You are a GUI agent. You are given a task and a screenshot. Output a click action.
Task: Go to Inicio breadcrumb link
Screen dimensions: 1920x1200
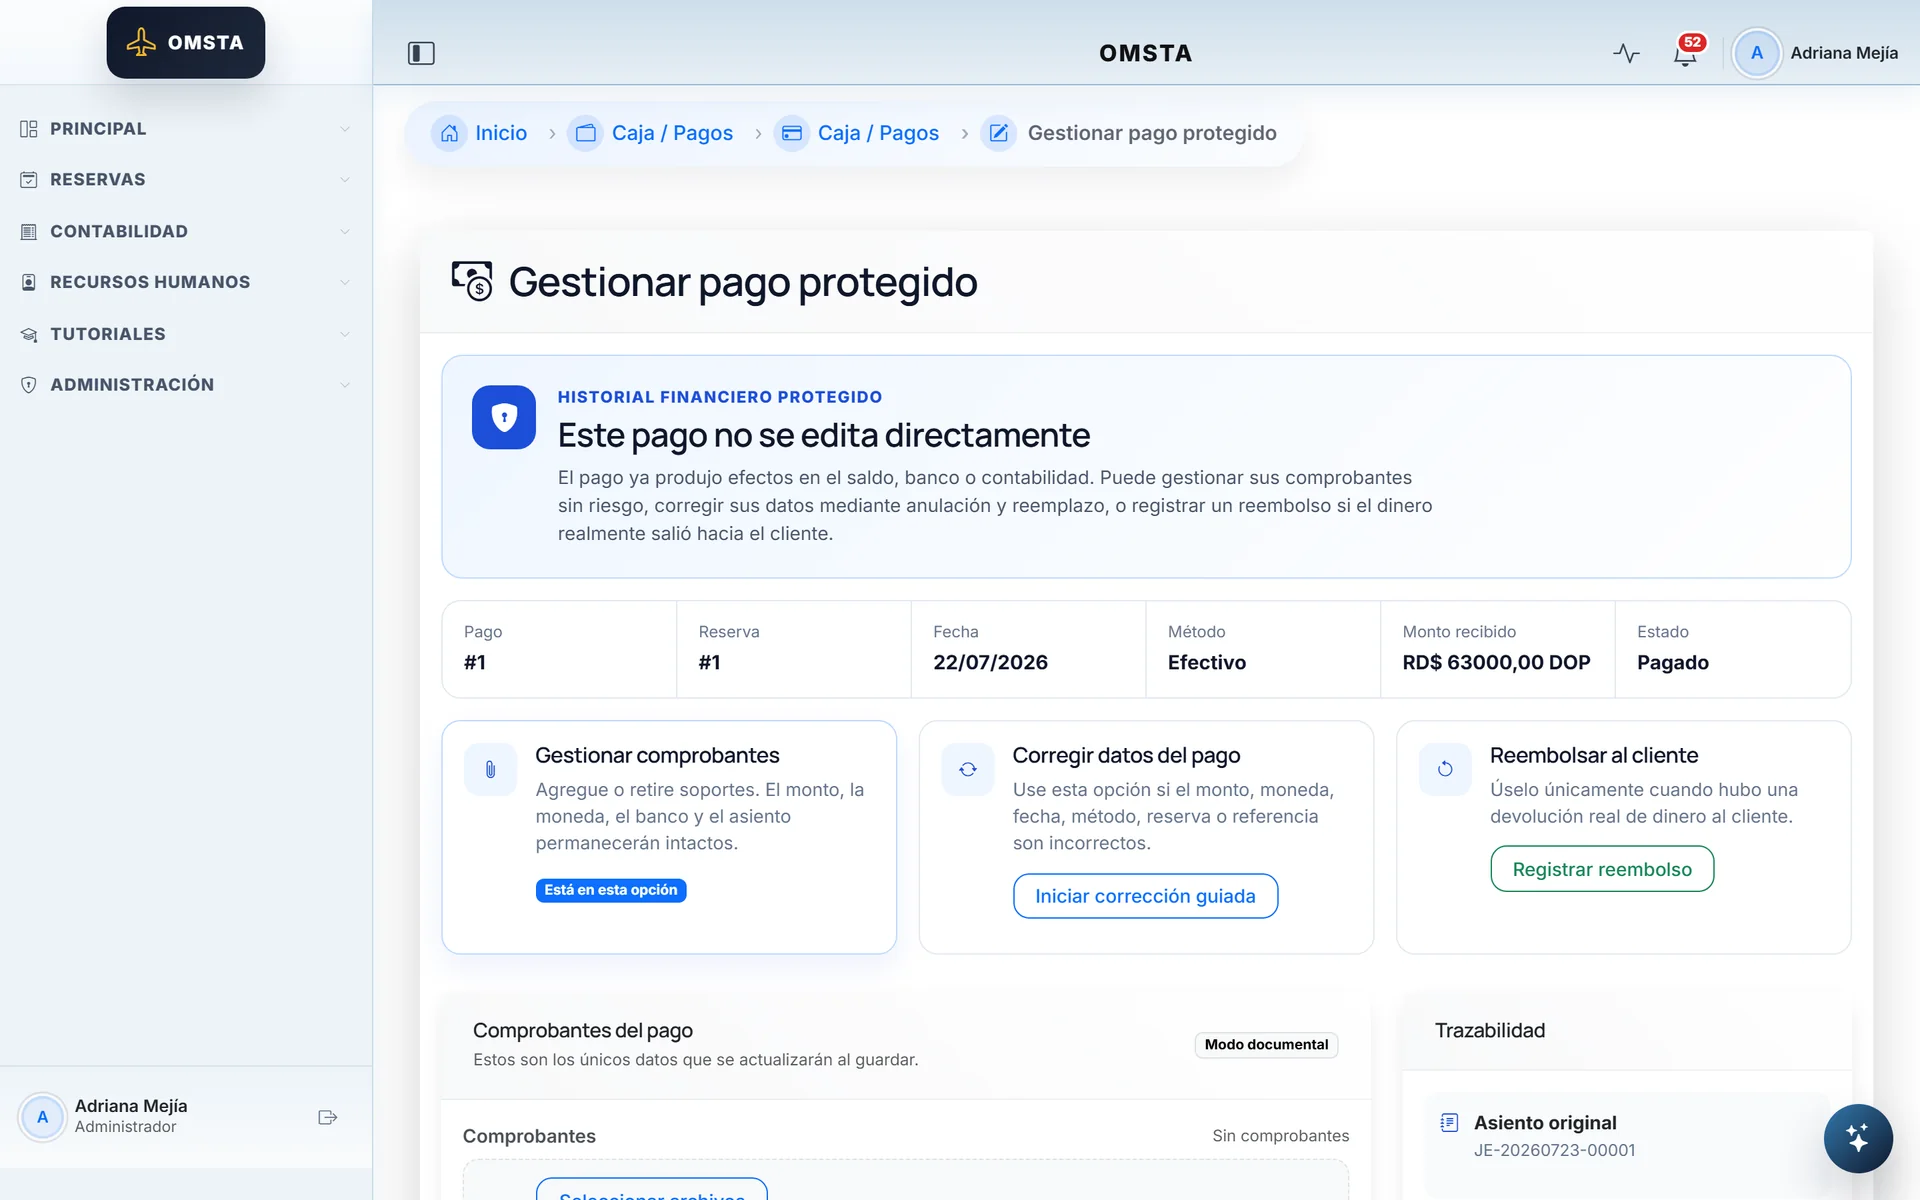pyautogui.click(x=501, y=133)
